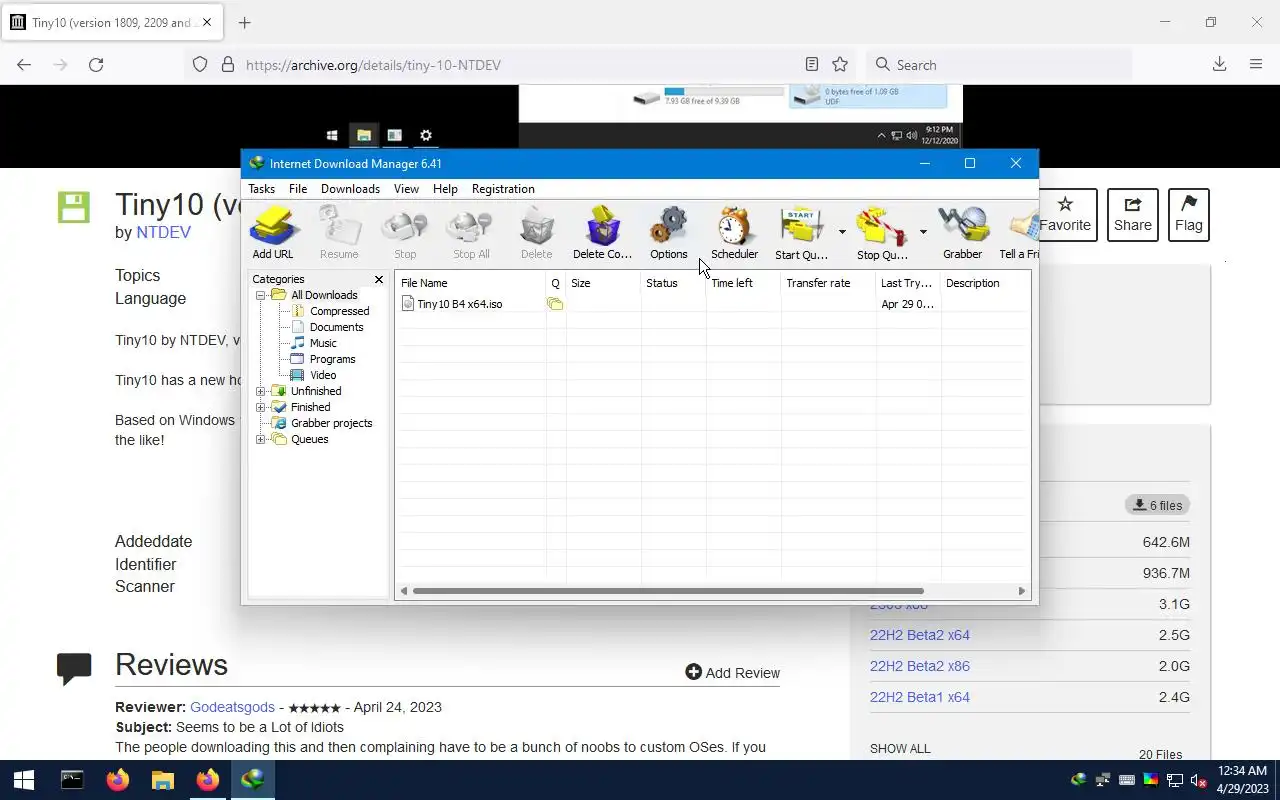Viewport: 1280px width, 800px height.
Task: Click Favorite button on archive page
Action: point(1065,215)
